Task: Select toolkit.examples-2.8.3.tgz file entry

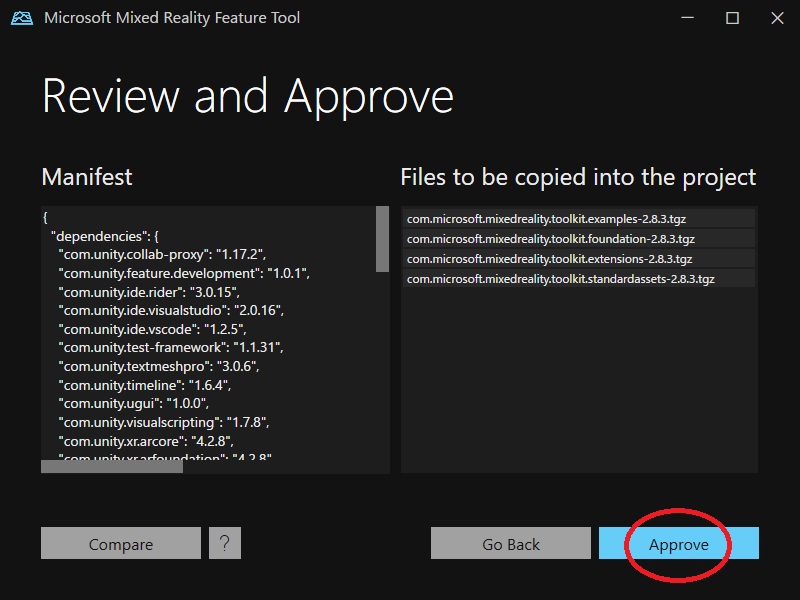Action: click(x=579, y=219)
